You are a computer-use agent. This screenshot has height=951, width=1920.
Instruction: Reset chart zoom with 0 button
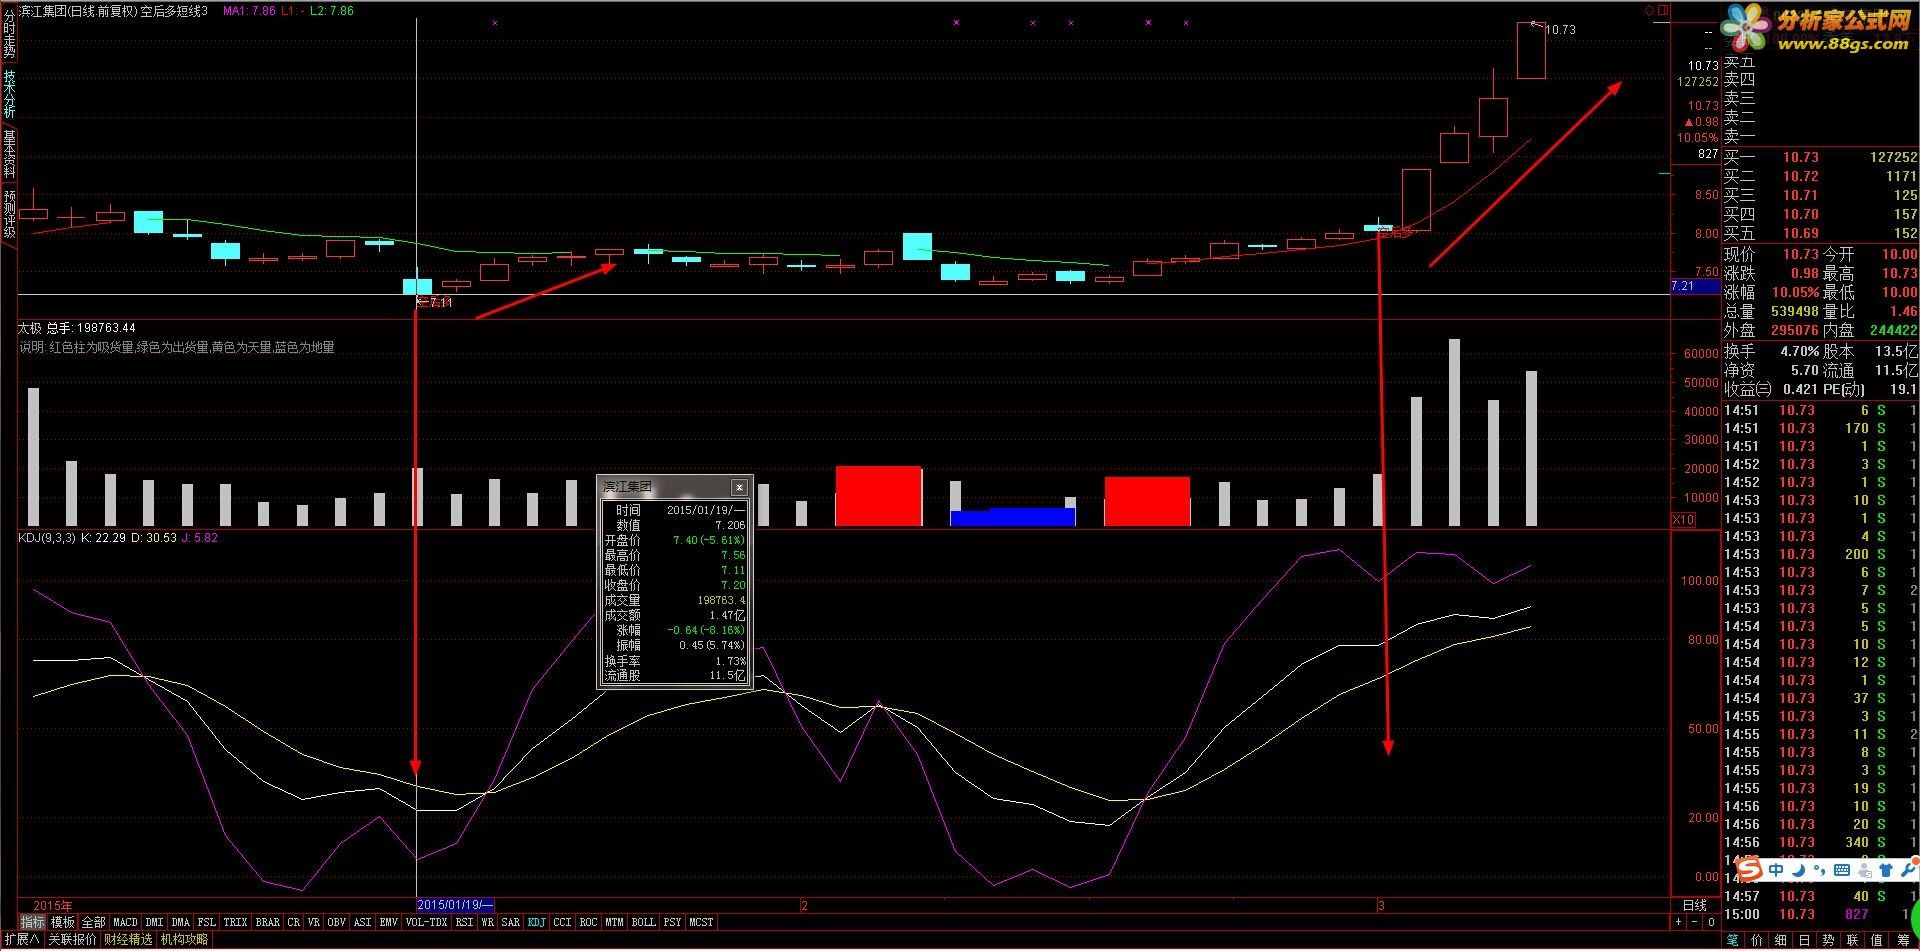point(1711,922)
